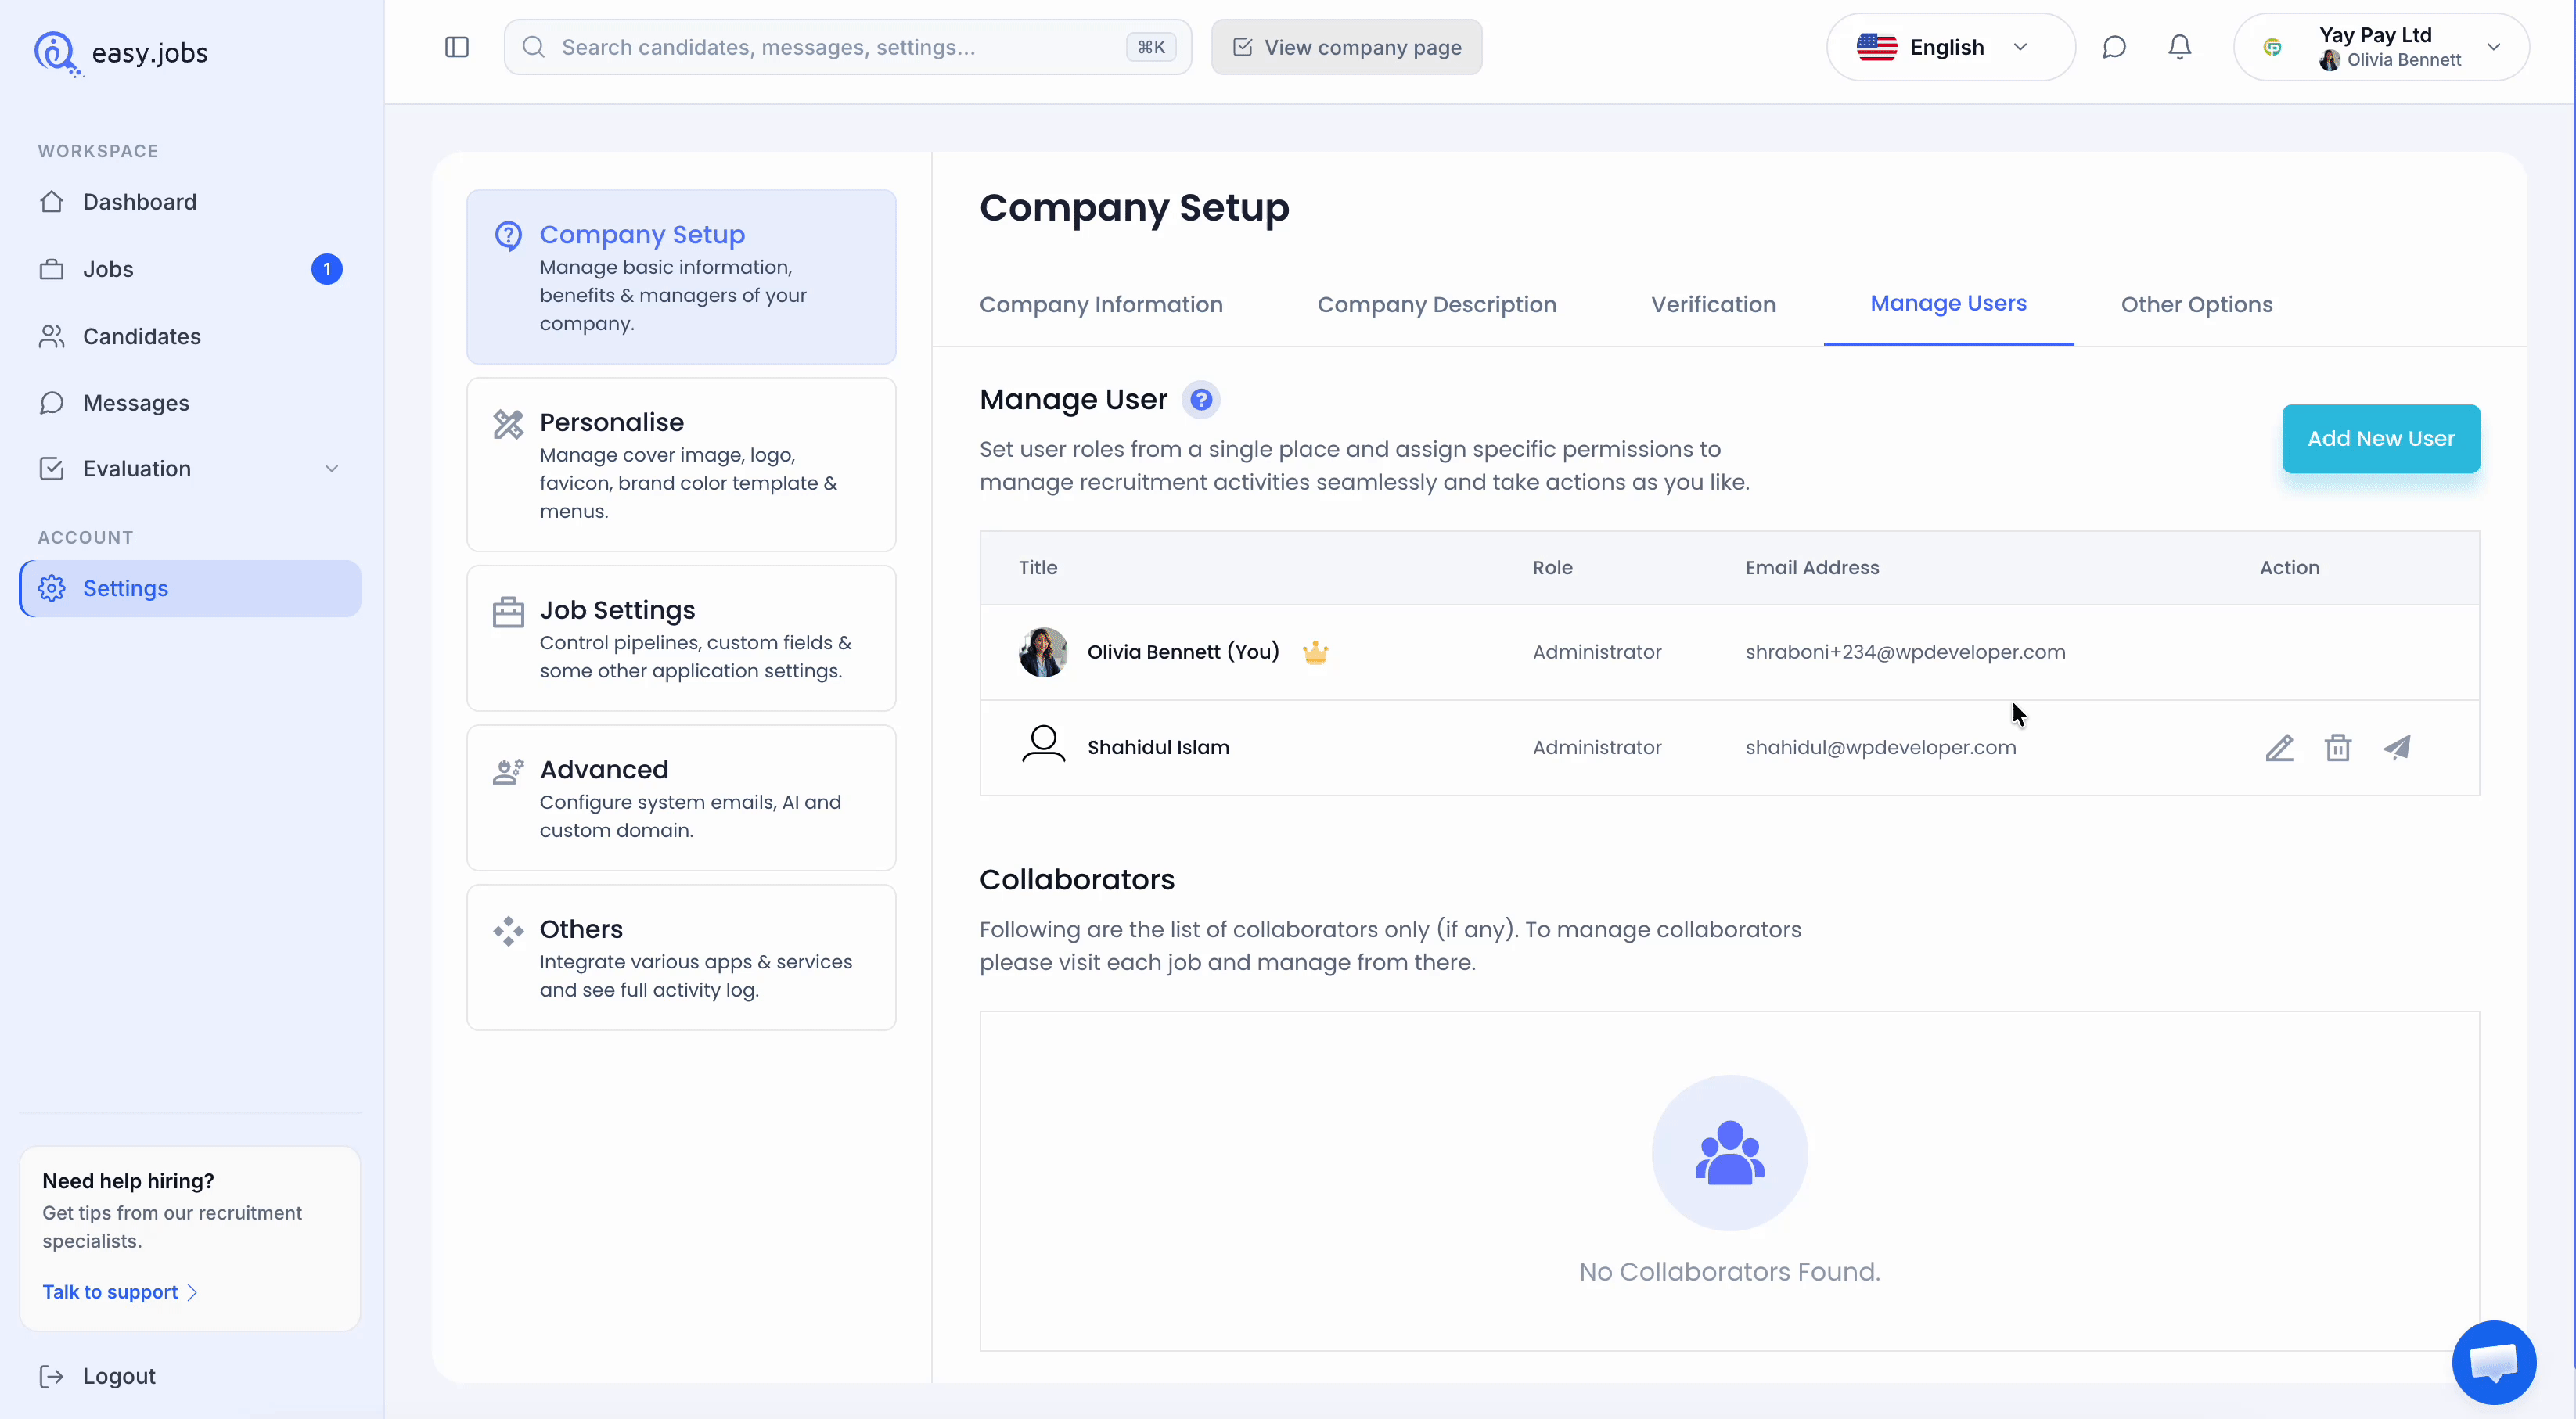Open Candidates in sidebar
This screenshot has width=2576, height=1419.
coord(190,336)
